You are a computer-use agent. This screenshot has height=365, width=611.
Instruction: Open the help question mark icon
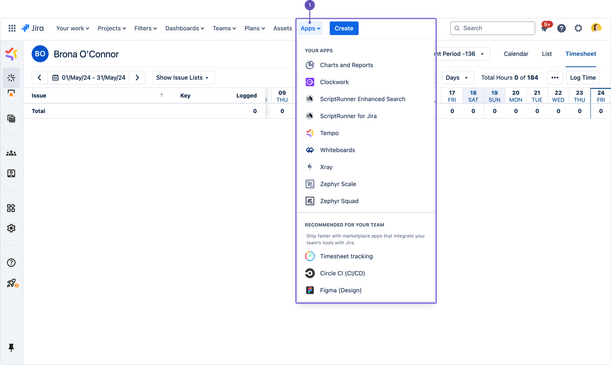(x=561, y=28)
